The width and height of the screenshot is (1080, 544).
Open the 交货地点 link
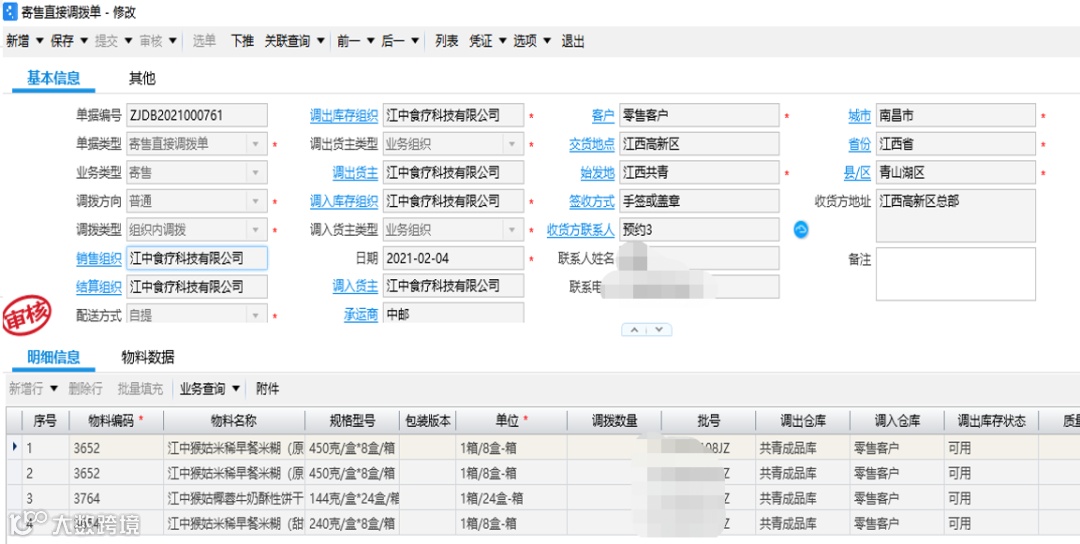pos(592,145)
